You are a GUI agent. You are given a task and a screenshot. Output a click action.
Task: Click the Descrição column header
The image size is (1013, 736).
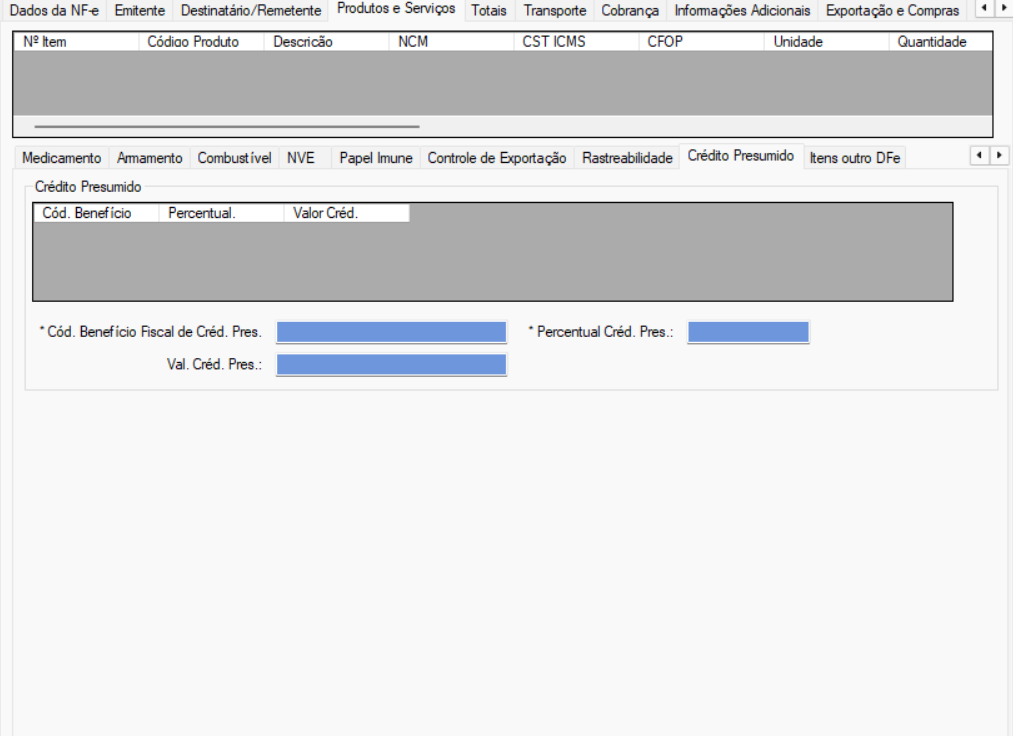click(326, 41)
